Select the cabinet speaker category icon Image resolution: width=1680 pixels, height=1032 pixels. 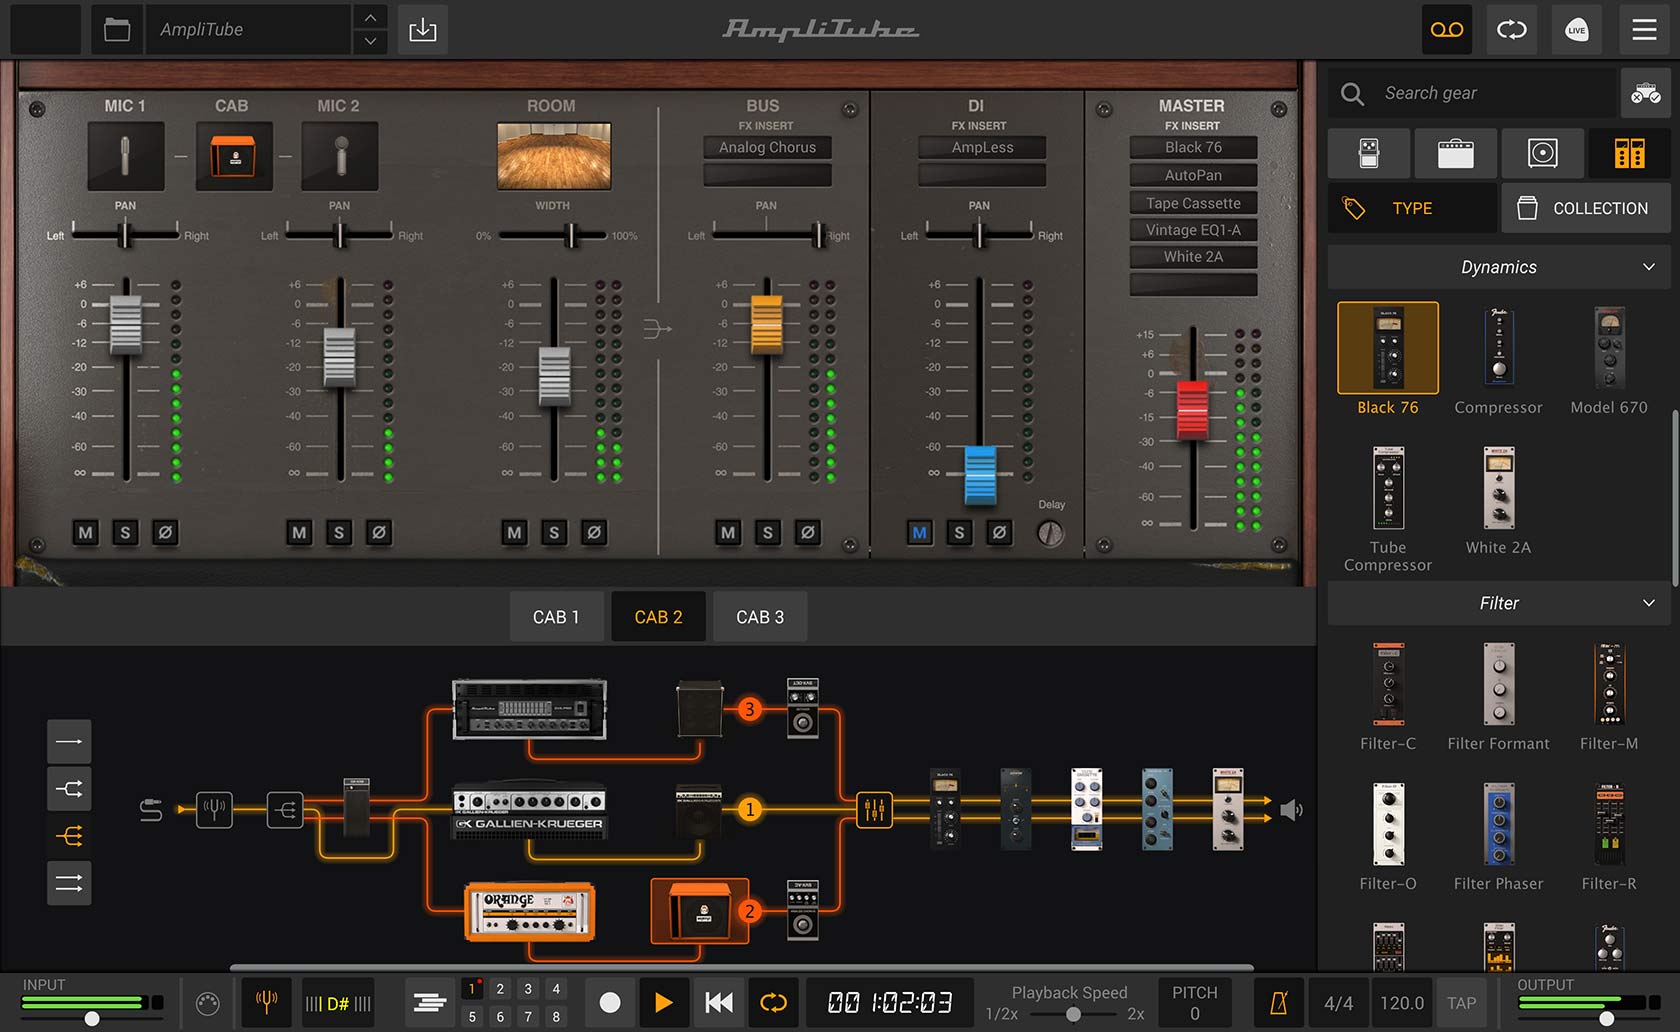[x=1542, y=153]
